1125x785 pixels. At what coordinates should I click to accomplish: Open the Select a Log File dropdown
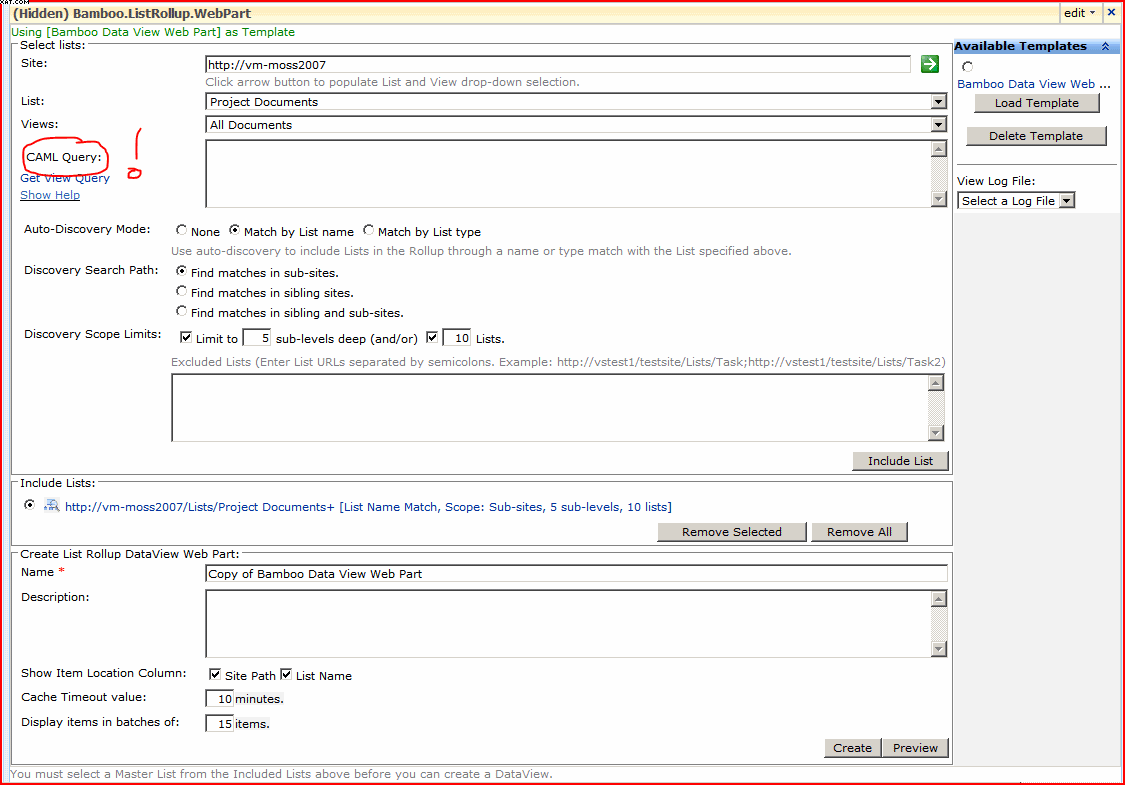click(x=1066, y=201)
